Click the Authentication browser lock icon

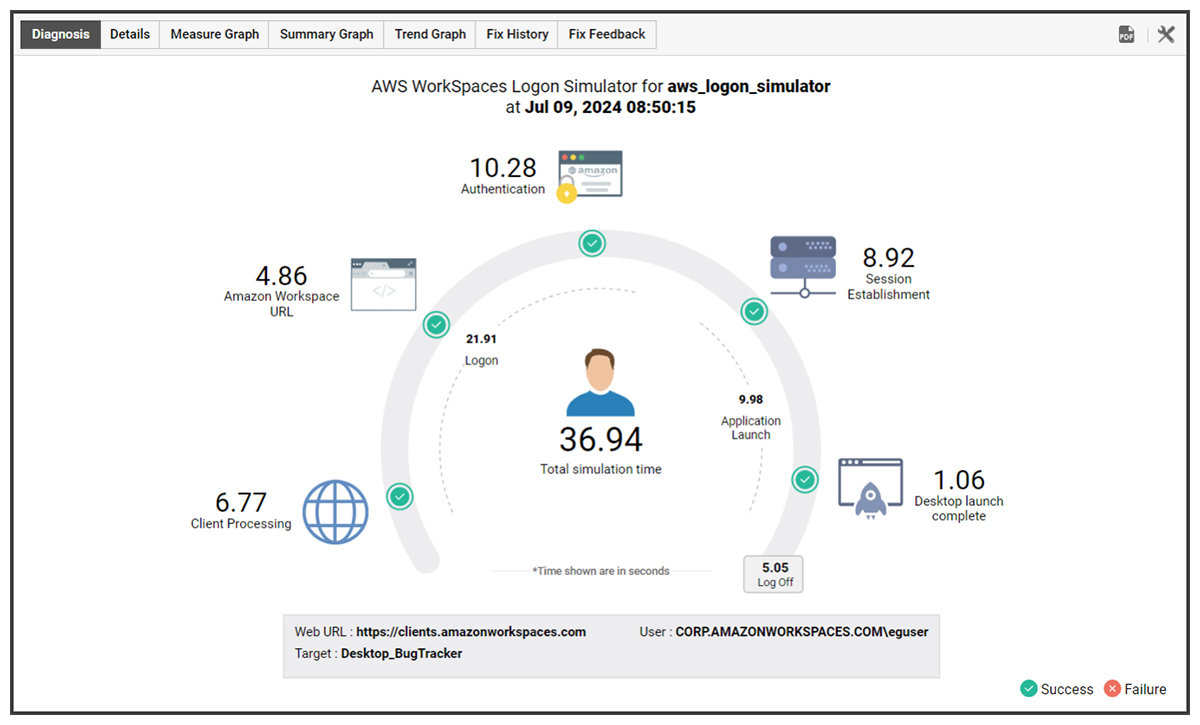coord(590,175)
